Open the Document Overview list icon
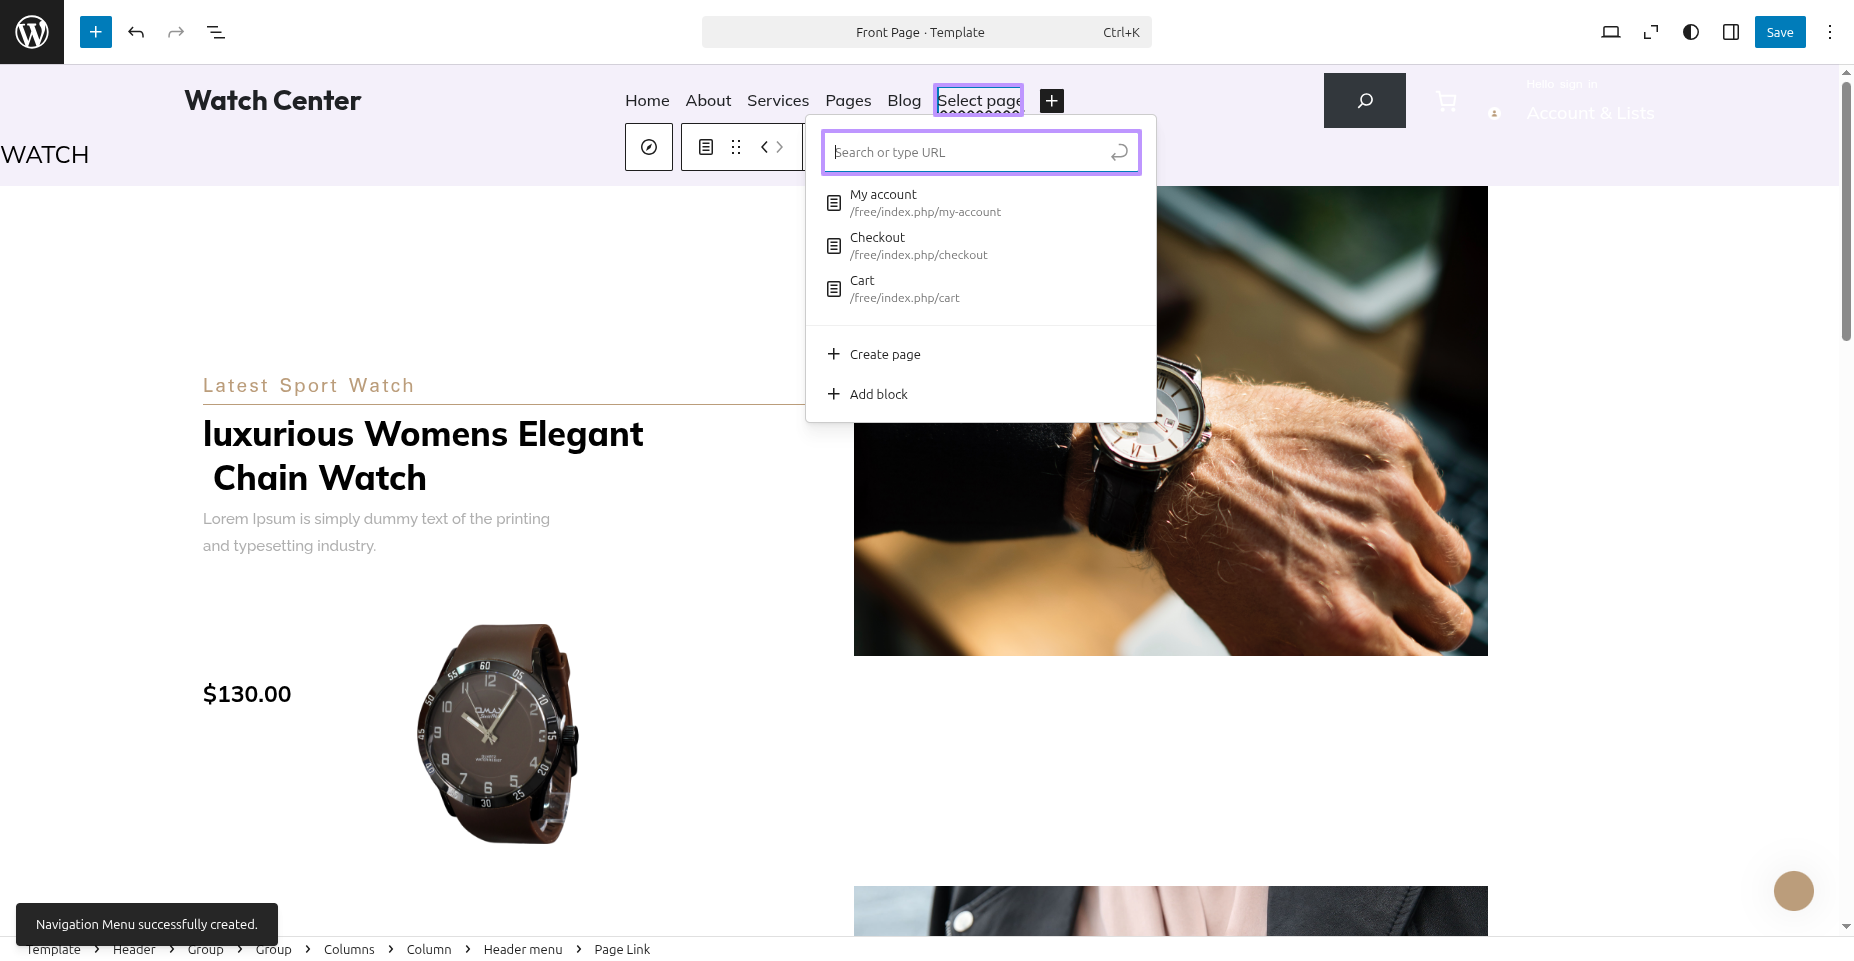This screenshot has width=1854, height=961. (x=216, y=32)
